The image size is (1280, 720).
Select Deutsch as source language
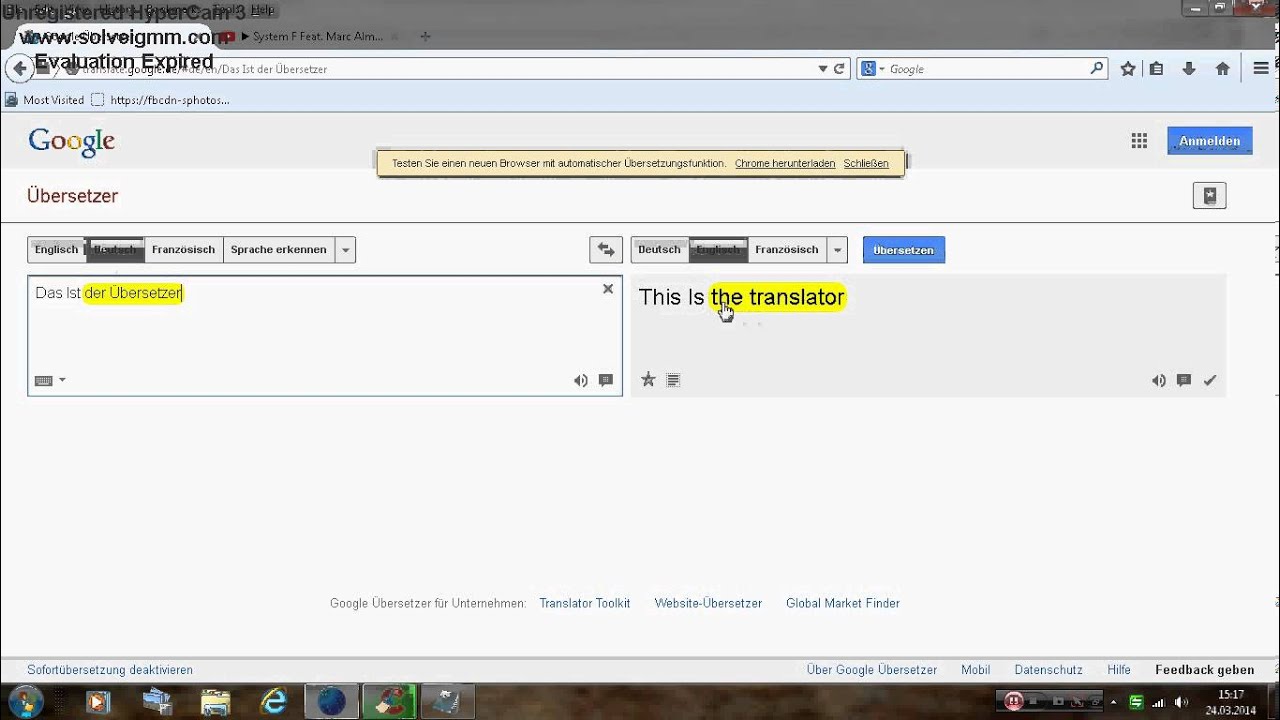pyautogui.click(x=115, y=249)
